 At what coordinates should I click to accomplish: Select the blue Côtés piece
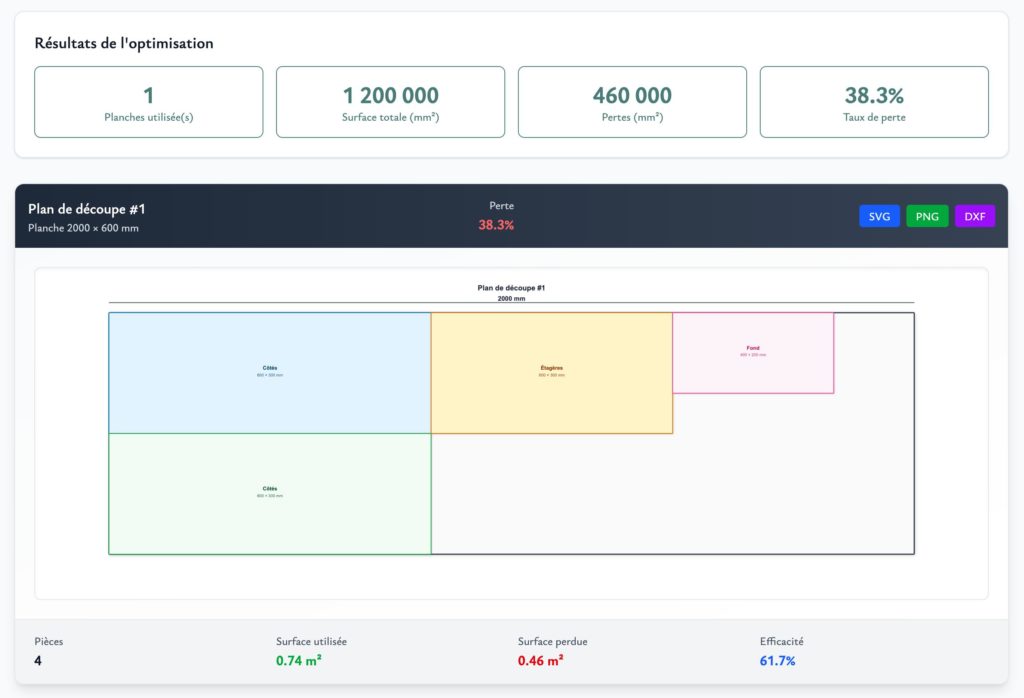(x=270, y=372)
